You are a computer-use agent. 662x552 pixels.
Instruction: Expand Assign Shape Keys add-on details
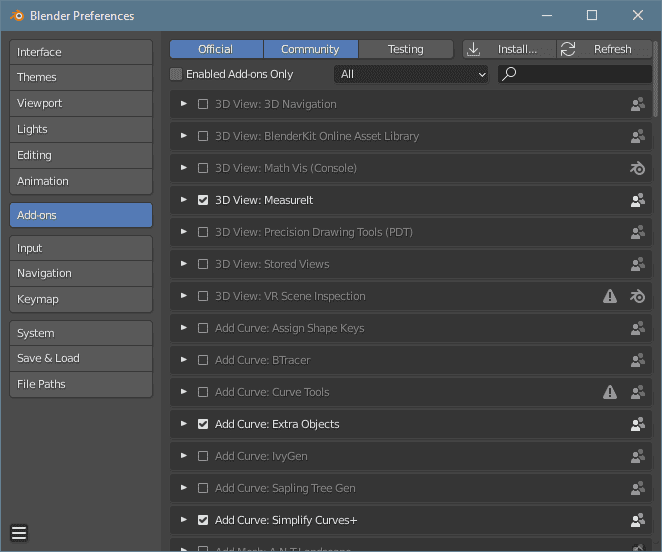click(x=184, y=328)
